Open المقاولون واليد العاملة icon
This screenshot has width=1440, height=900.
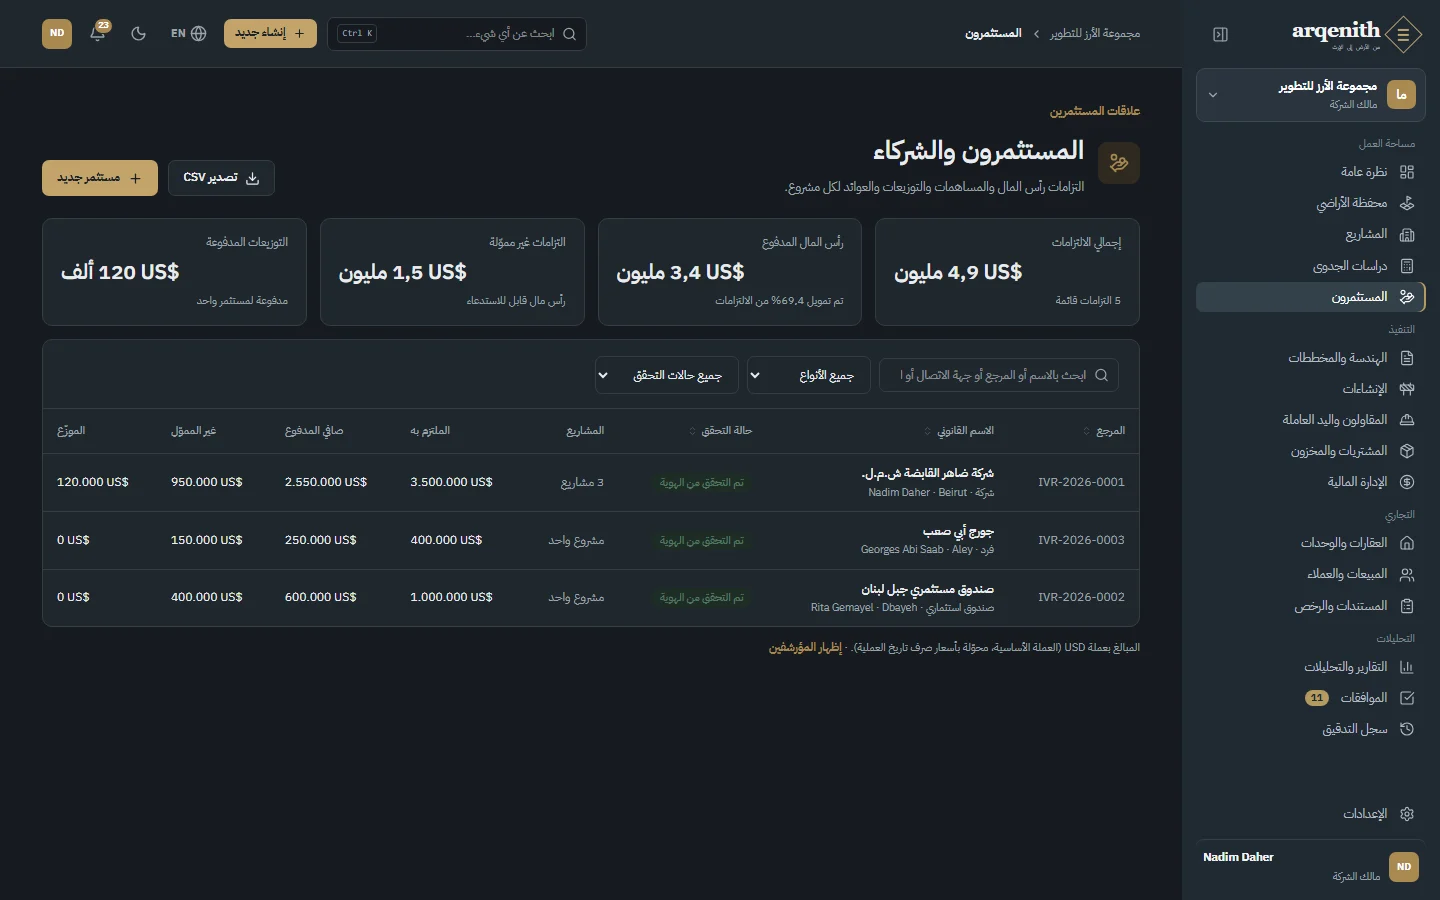(1407, 420)
